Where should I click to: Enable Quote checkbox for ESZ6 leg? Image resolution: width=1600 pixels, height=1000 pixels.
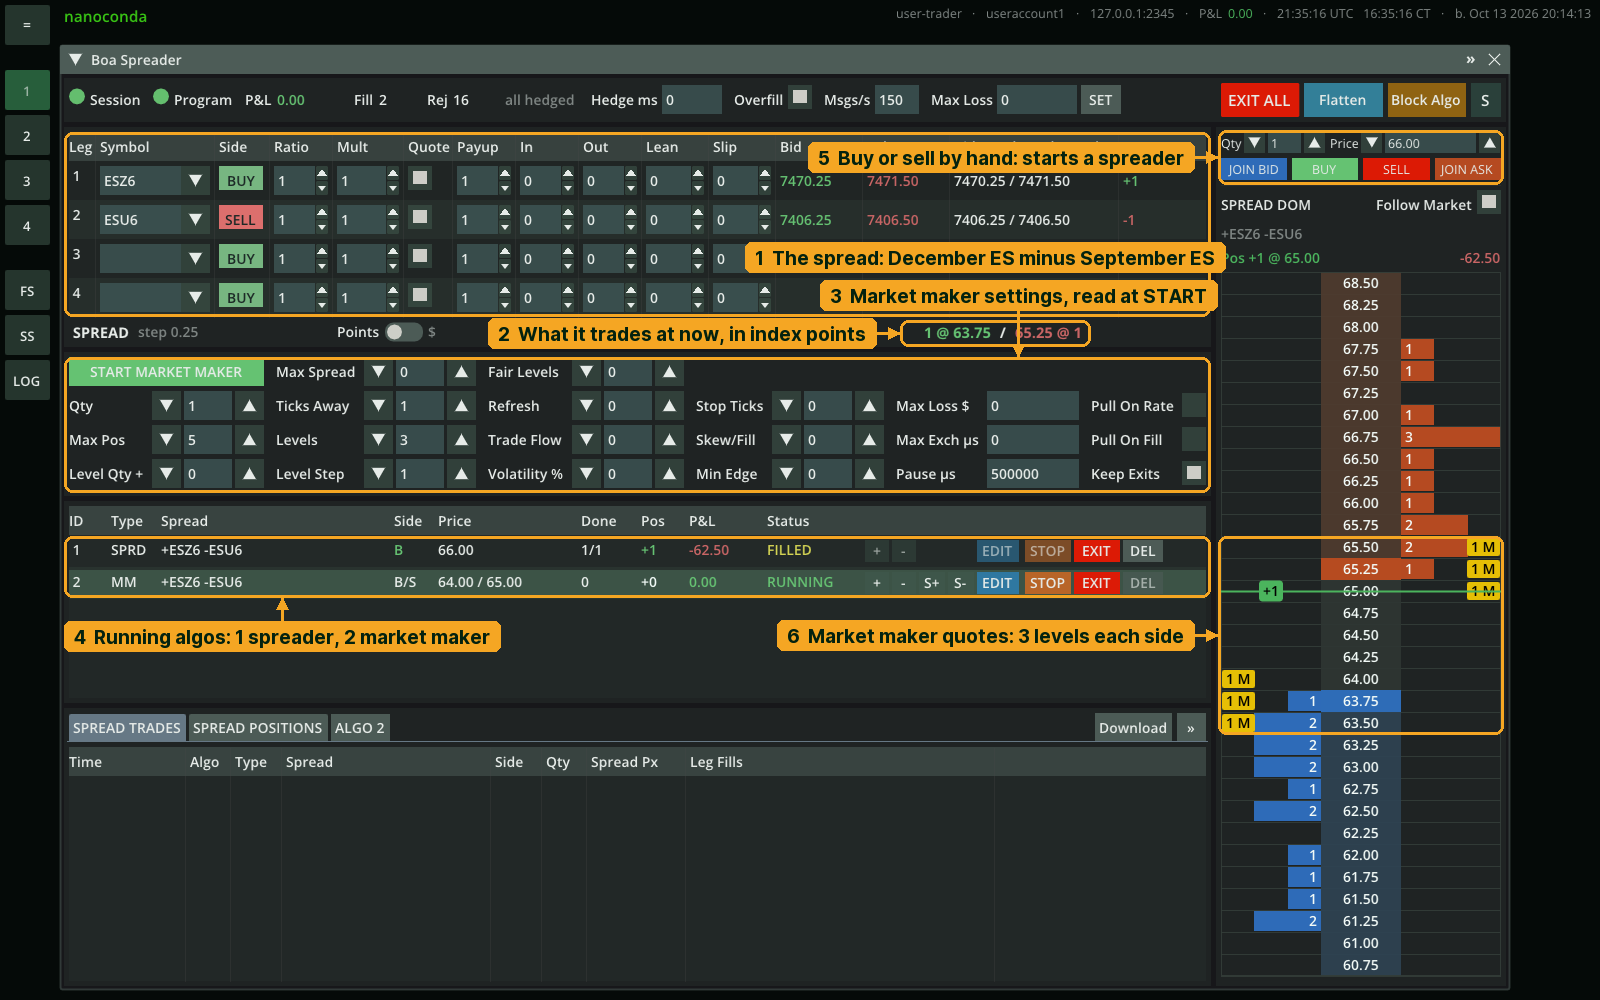420,178
